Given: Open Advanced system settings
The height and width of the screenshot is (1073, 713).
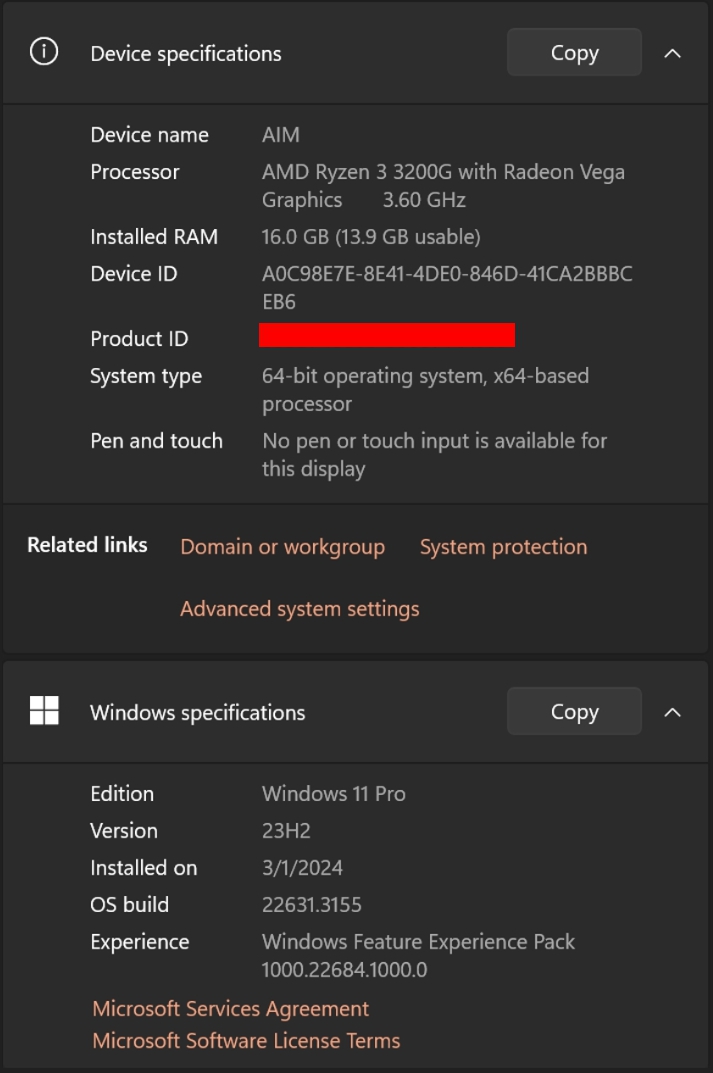Looking at the screenshot, I should [x=300, y=609].
